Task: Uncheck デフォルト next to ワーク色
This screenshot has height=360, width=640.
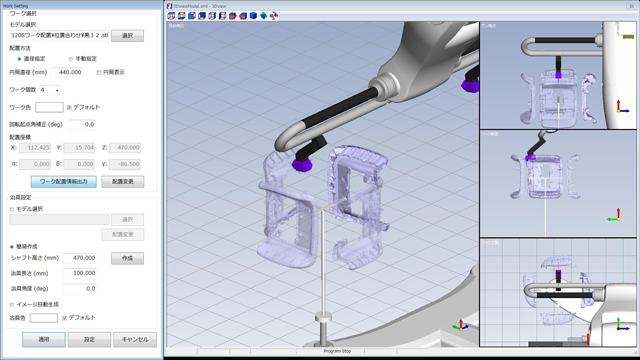Action: pos(69,107)
